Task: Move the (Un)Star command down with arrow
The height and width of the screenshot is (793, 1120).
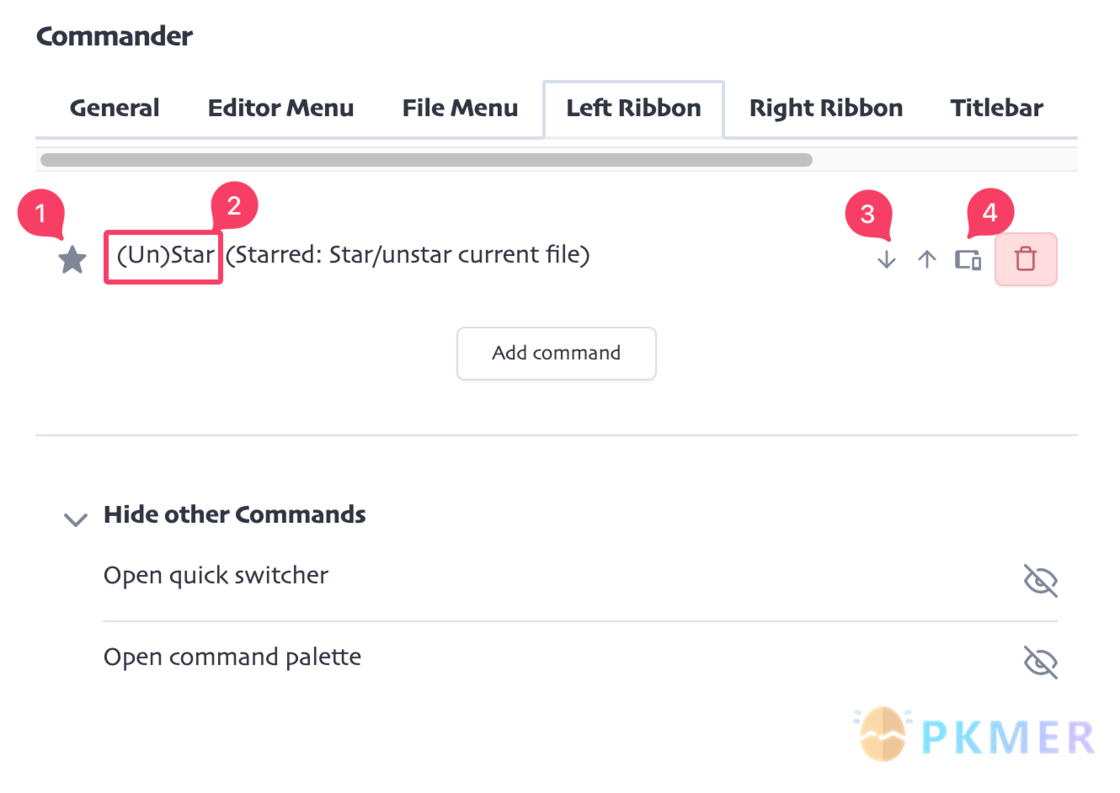Action: click(886, 259)
